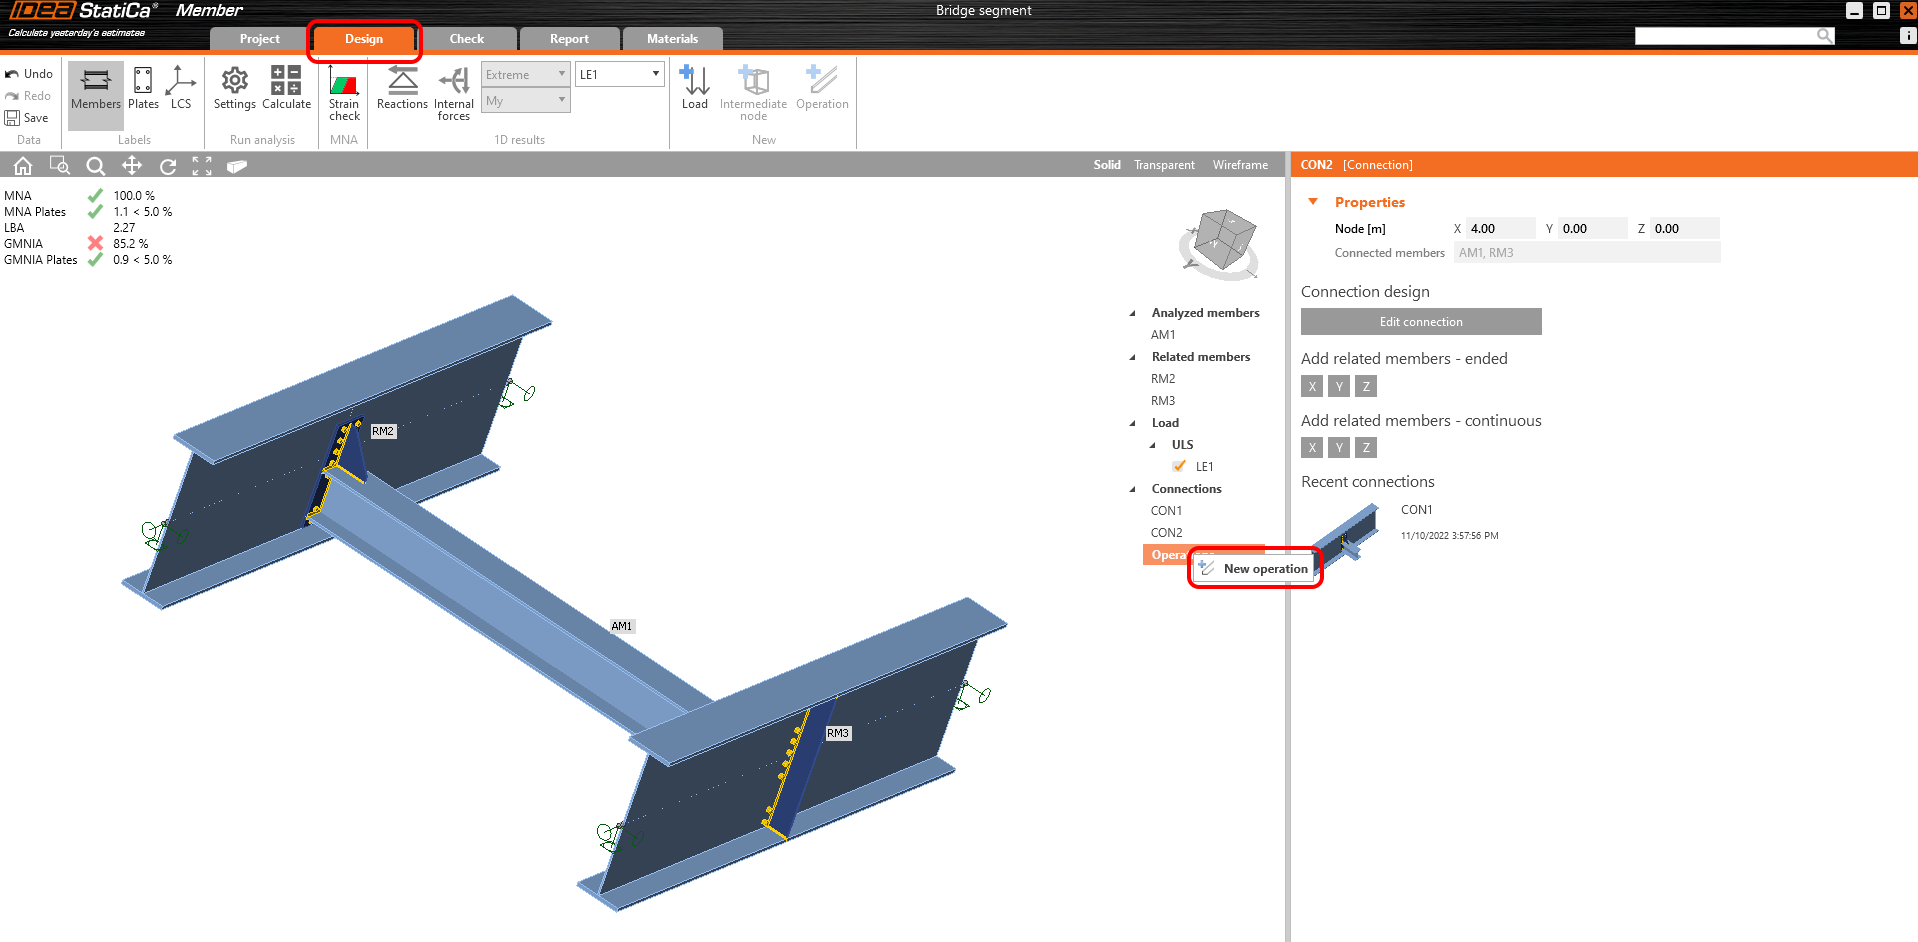The image size is (1918, 942).
Task: Run Calculate analysis
Action: tap(286, 88)
